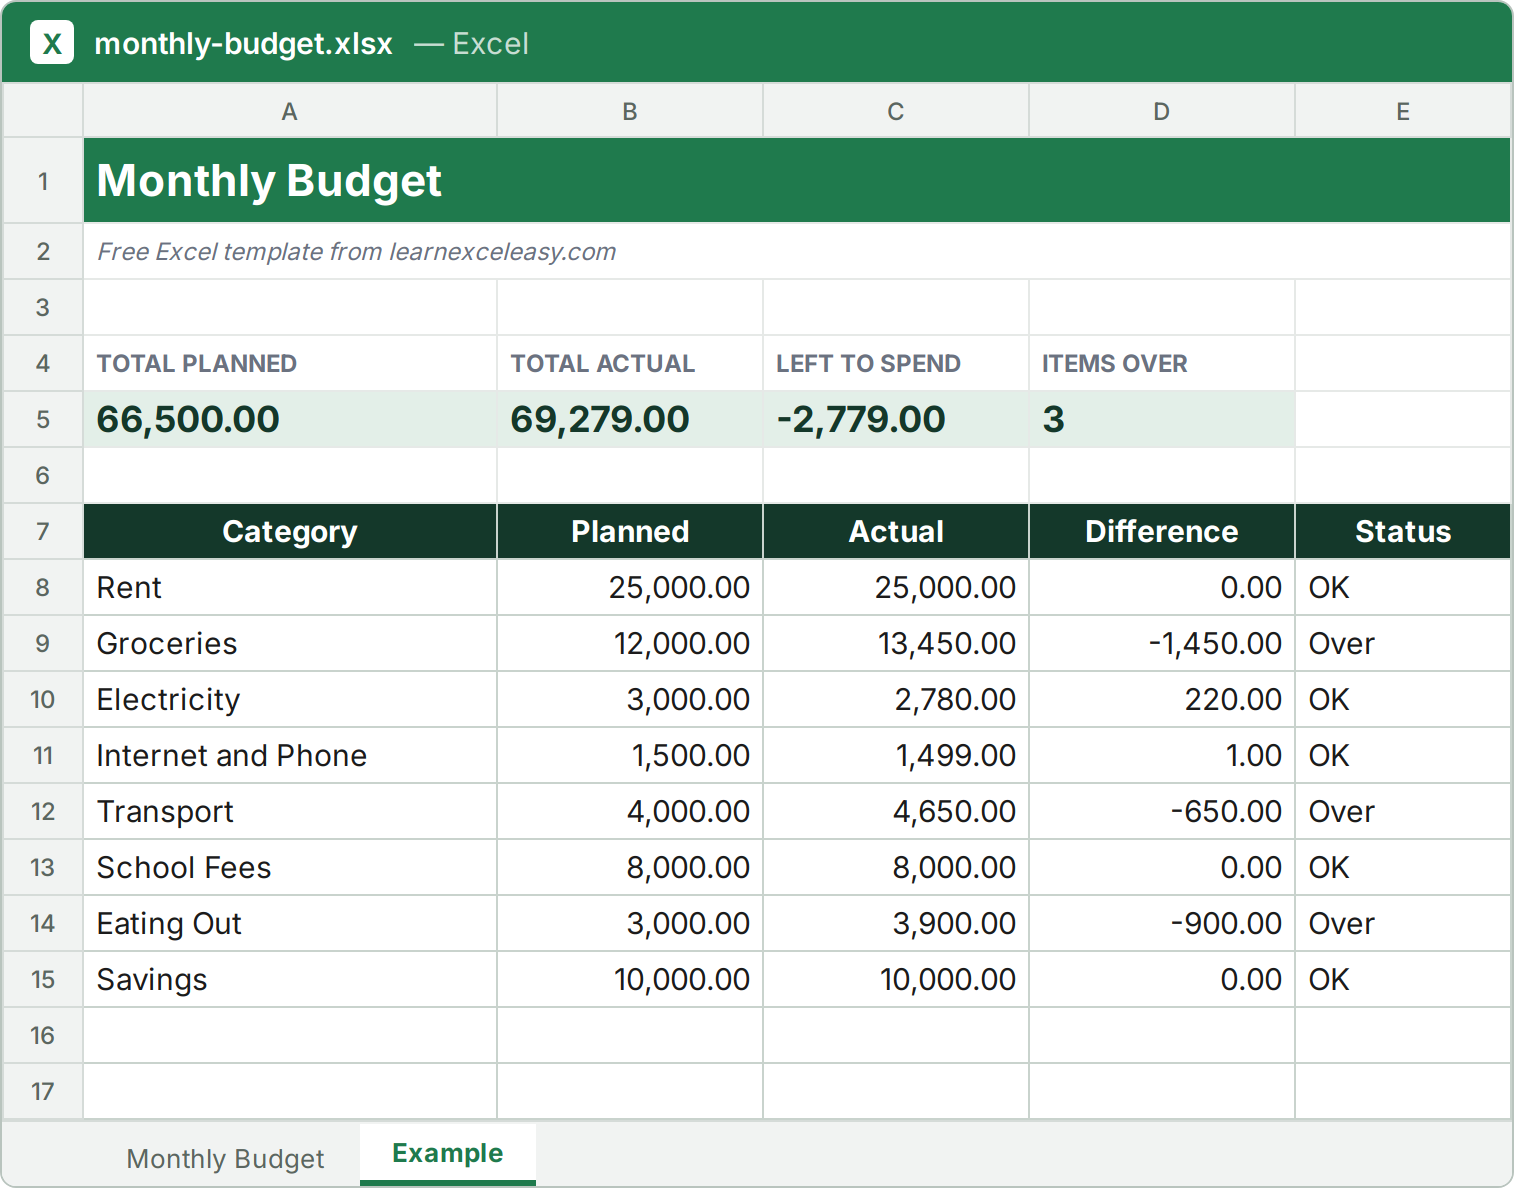Viewport: 1514px width, 1188px height.
Task: Click the Left to Spend value -2,779.00
Action: [896, 419]
